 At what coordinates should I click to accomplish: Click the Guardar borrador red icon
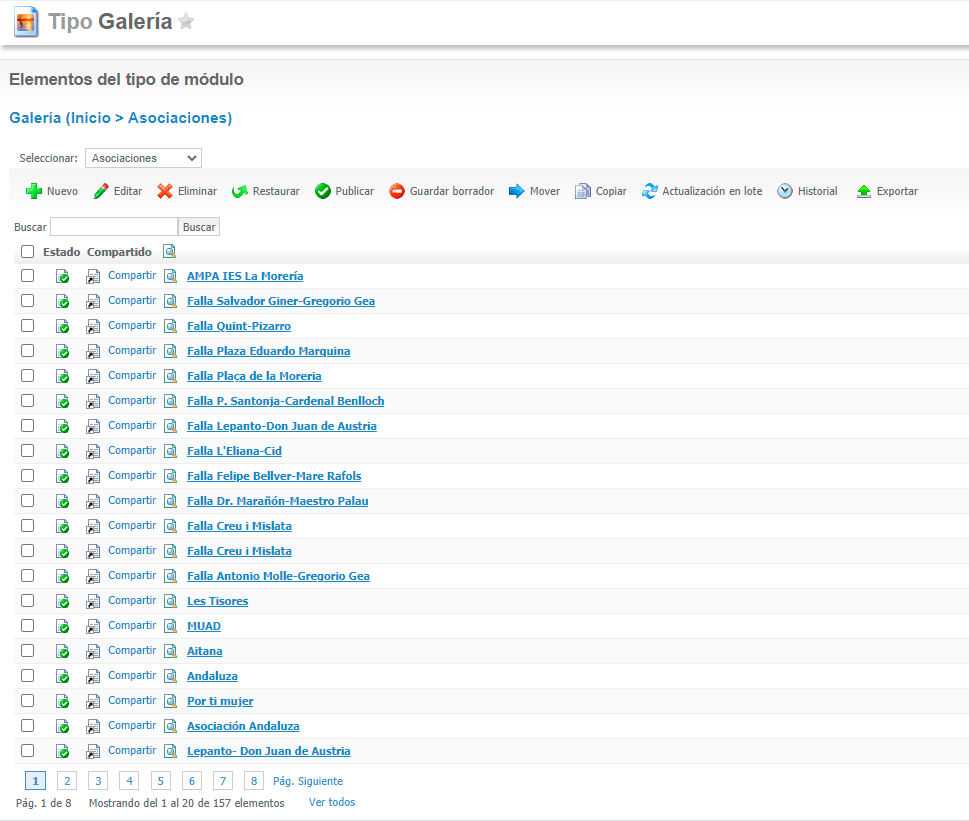(397, 191)
